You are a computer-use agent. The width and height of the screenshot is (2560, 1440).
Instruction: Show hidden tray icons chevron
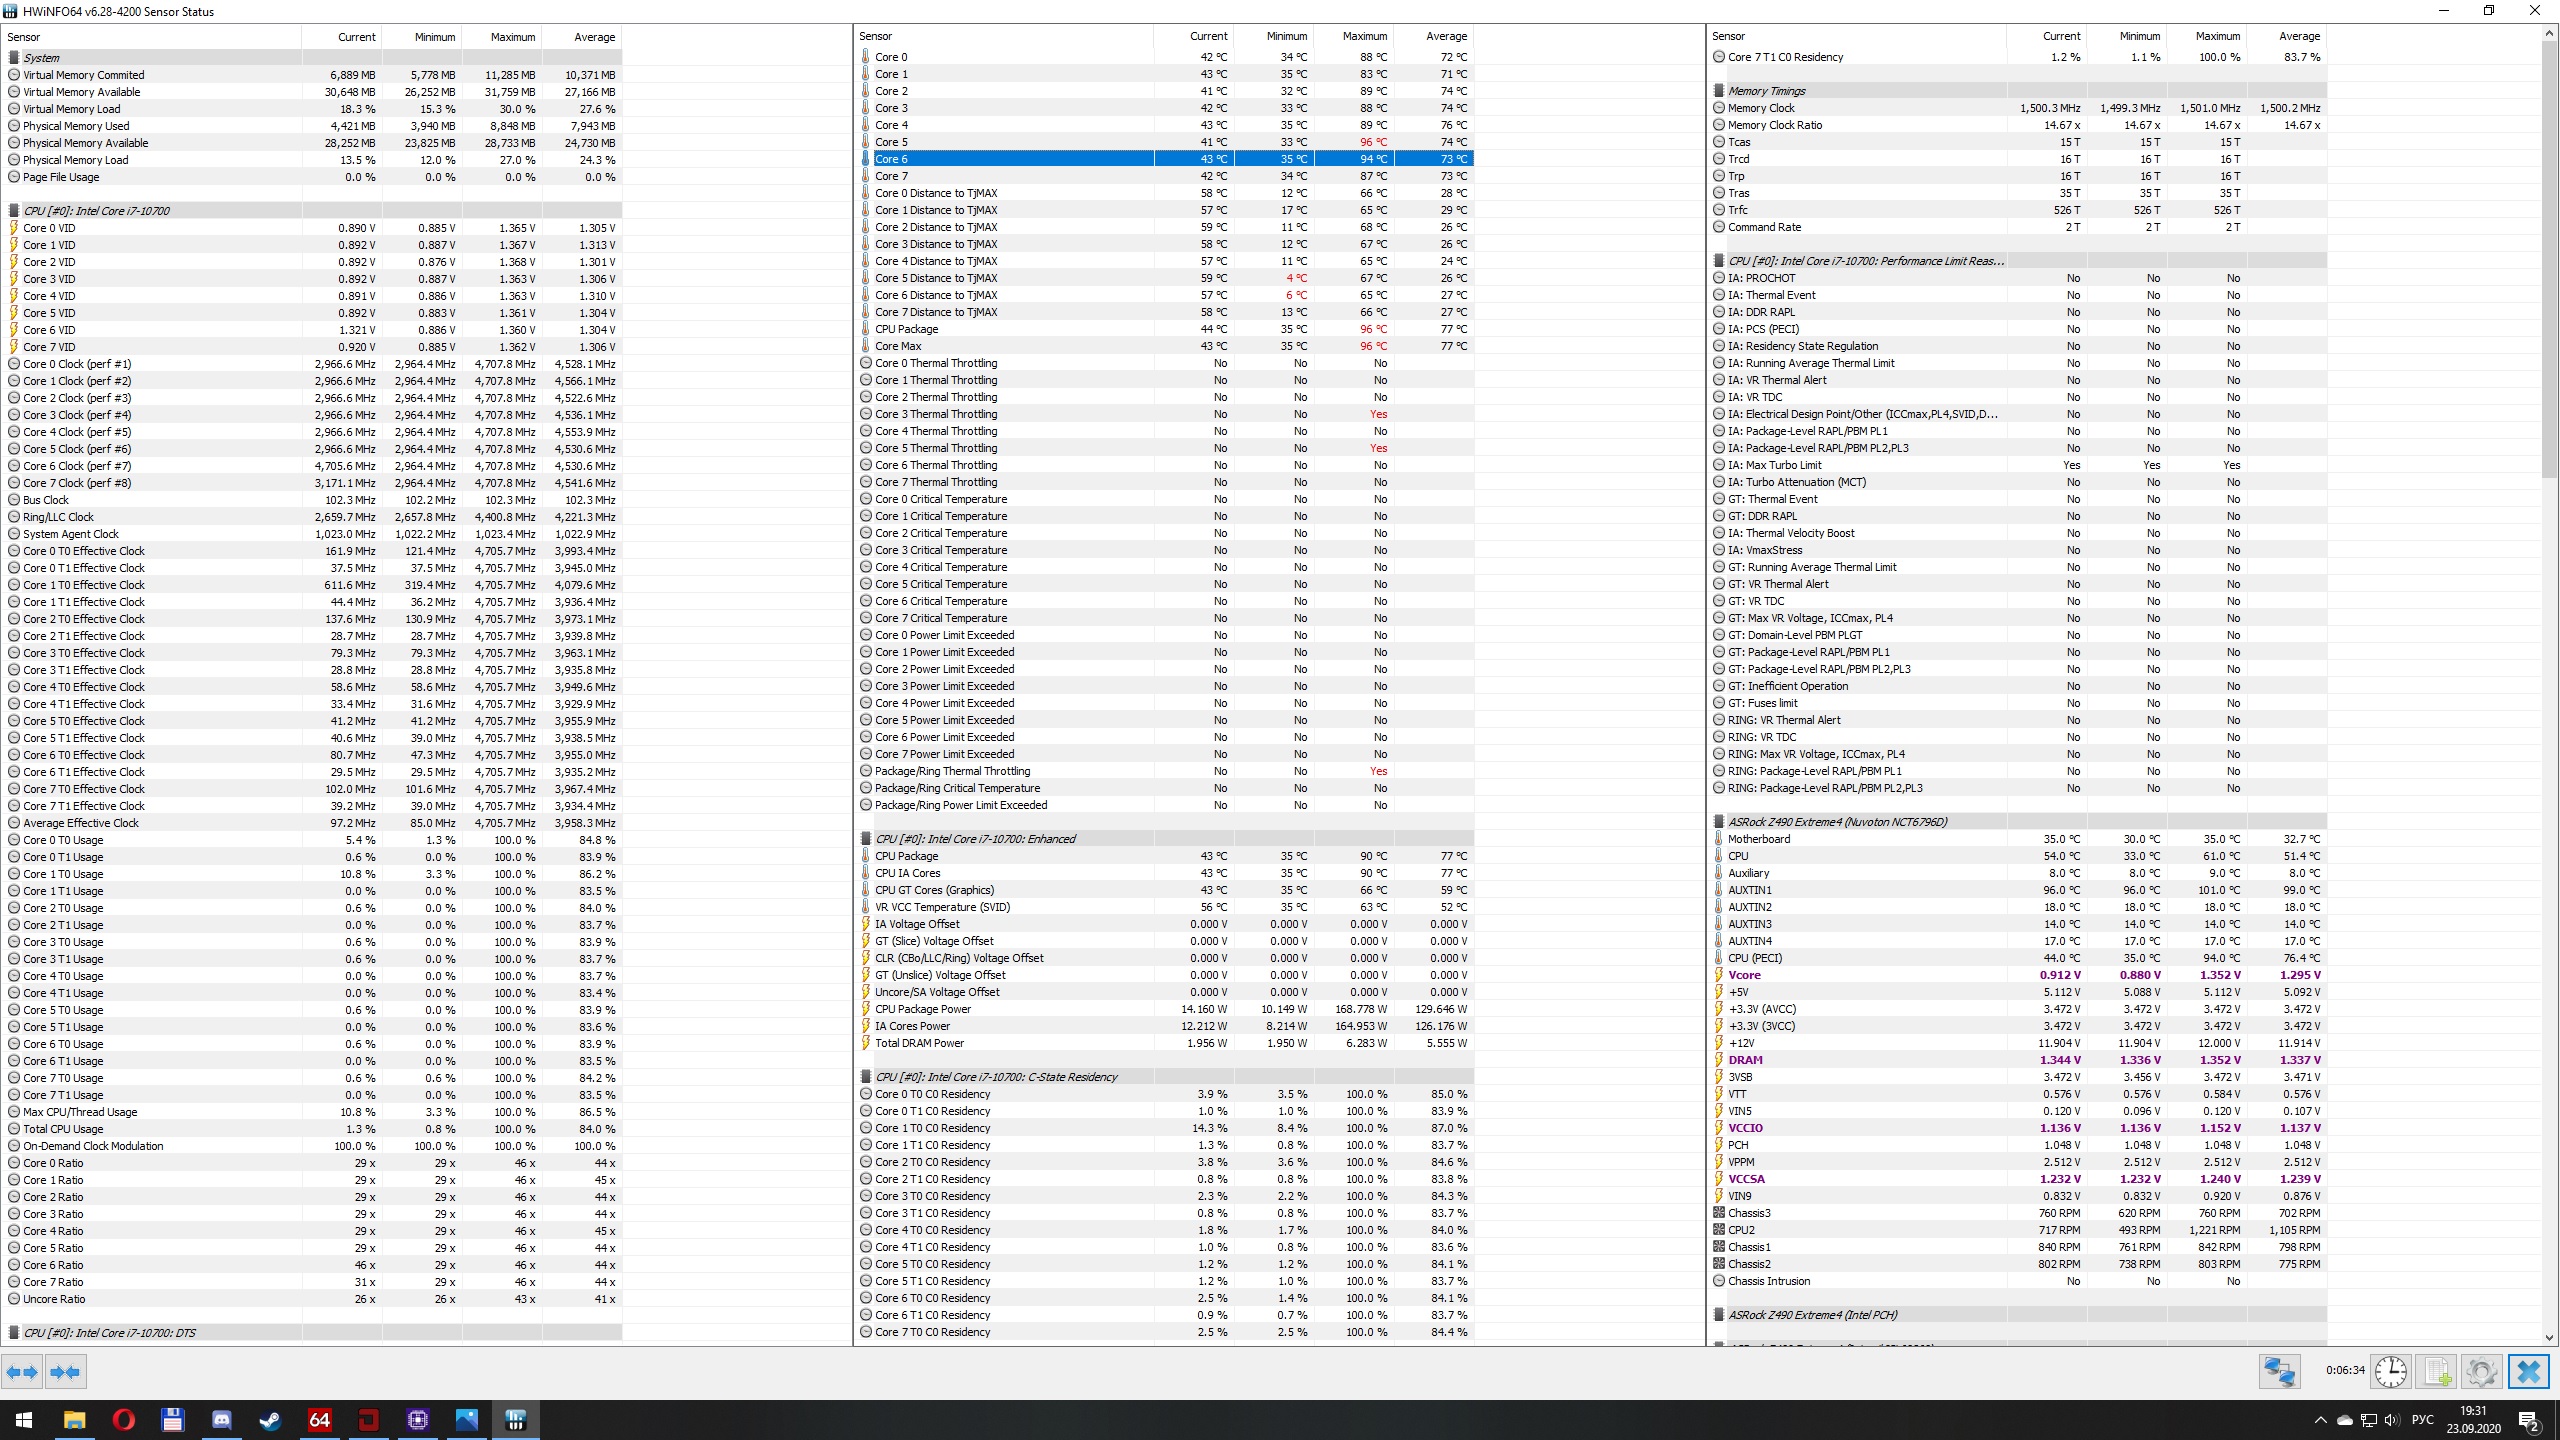(x=2320, y=1420)
